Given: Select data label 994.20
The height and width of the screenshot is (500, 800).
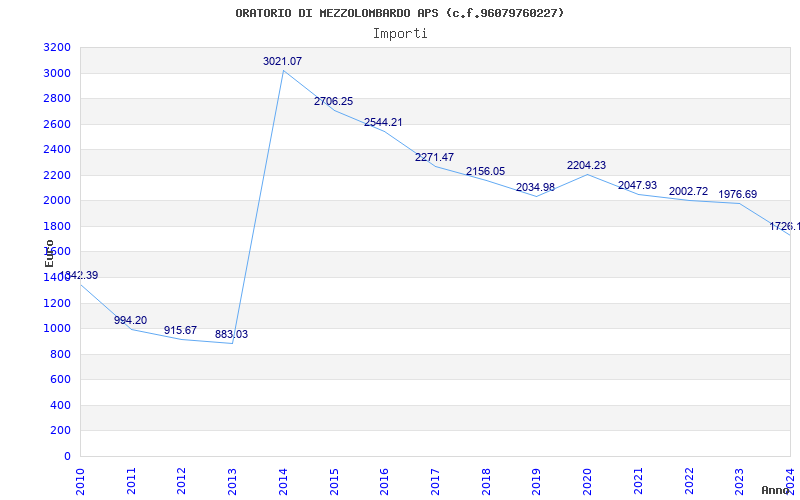Looking at the screenshot, I should (x=130, y=320).
